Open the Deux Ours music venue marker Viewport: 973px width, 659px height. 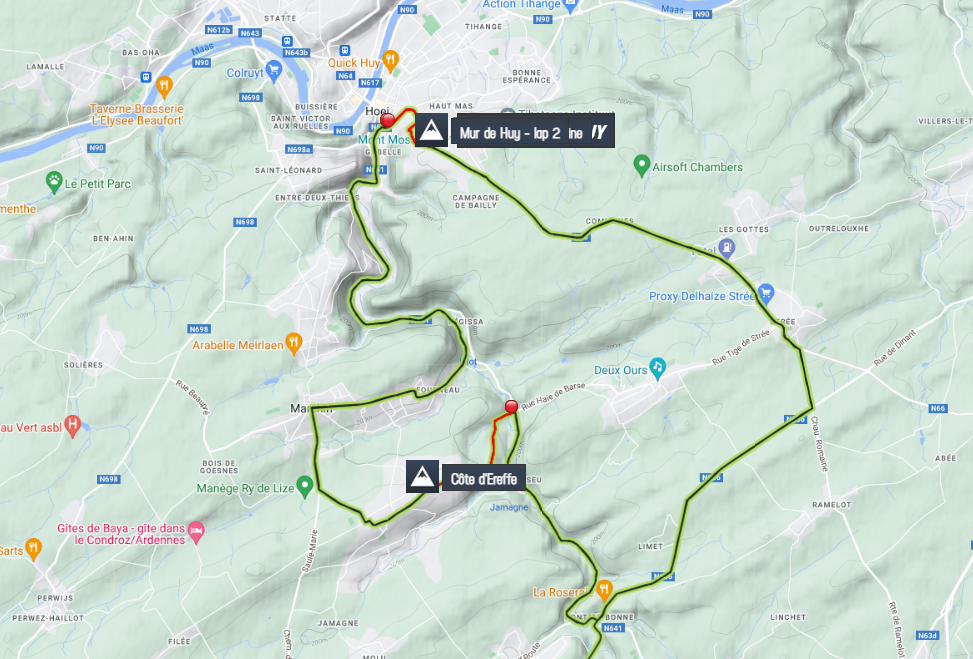click(x=657, y=368)
